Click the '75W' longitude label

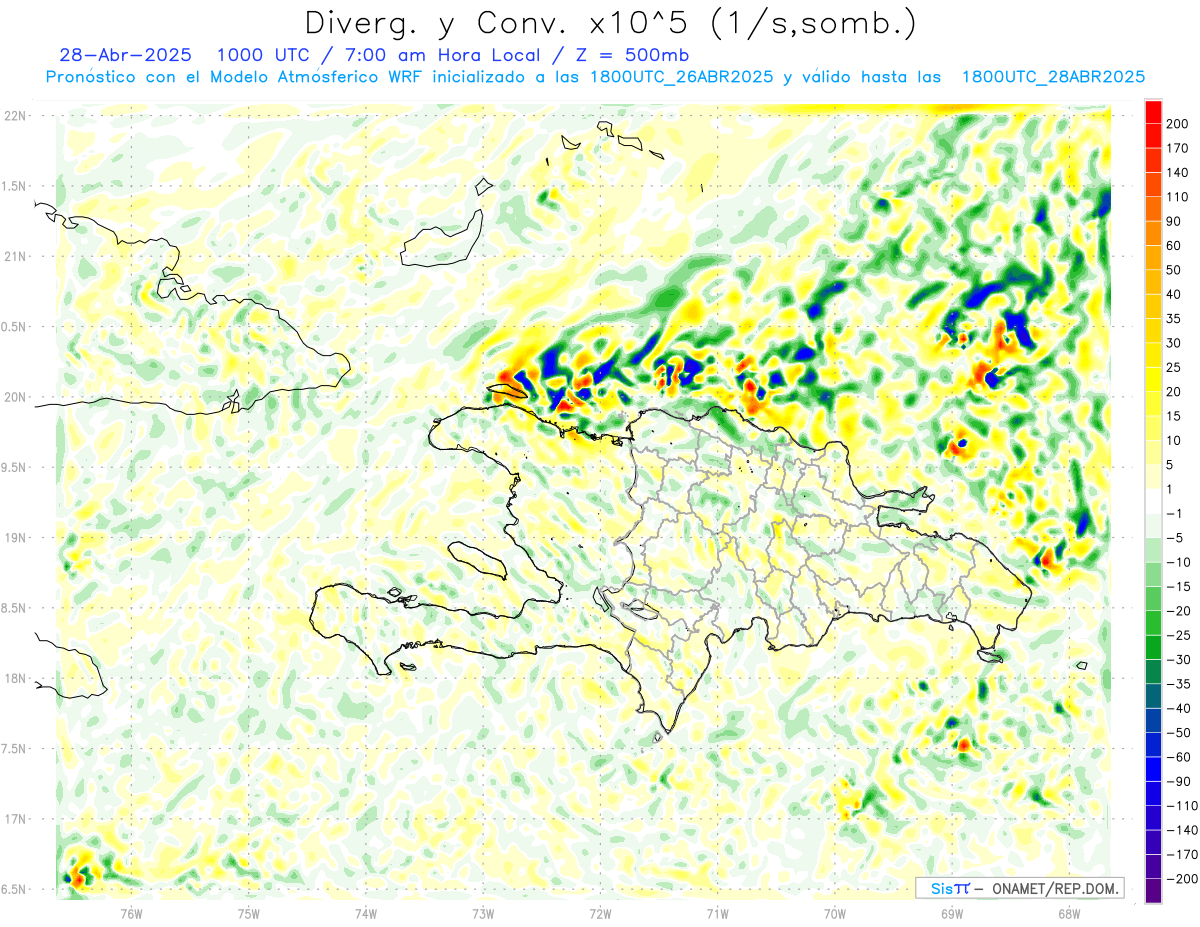pyautogui.click(x=248, y=913)
